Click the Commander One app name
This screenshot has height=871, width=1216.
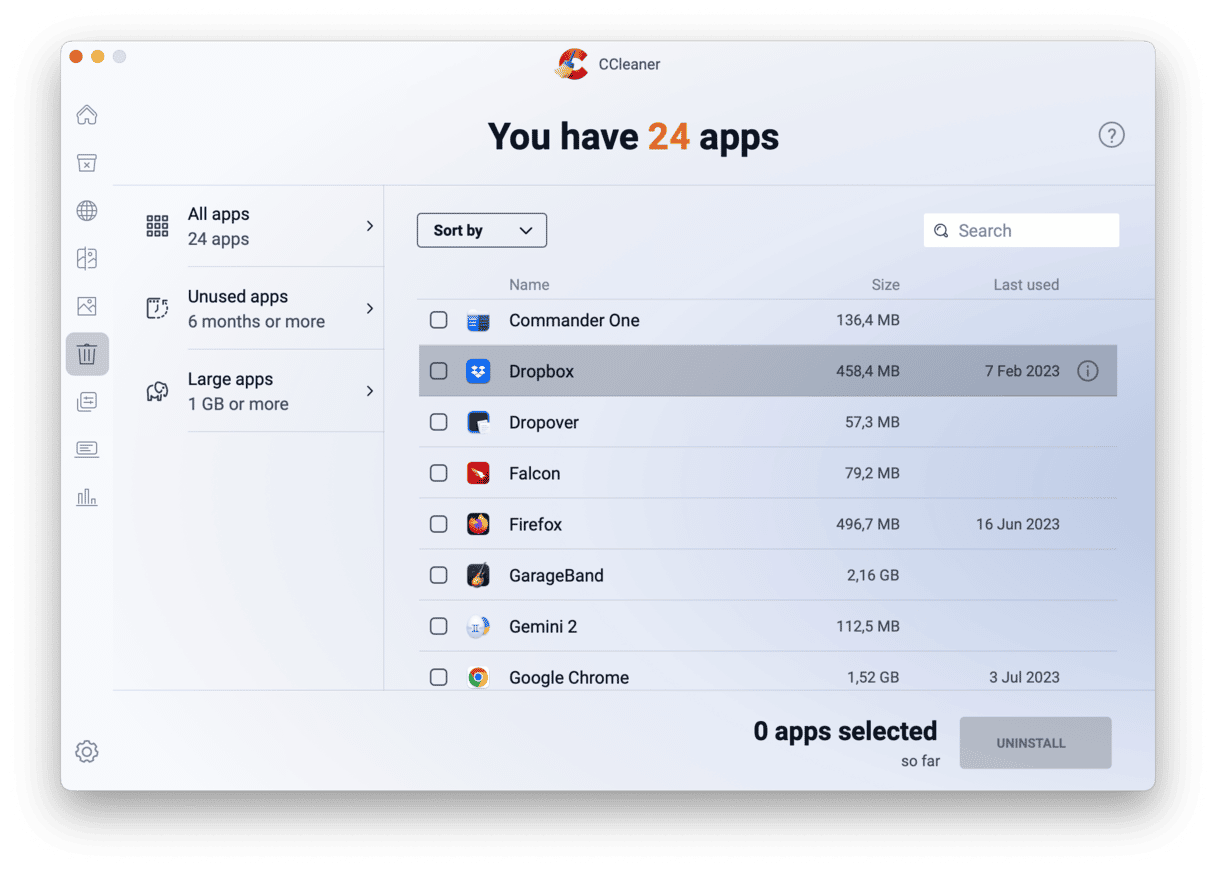(574, 320)
